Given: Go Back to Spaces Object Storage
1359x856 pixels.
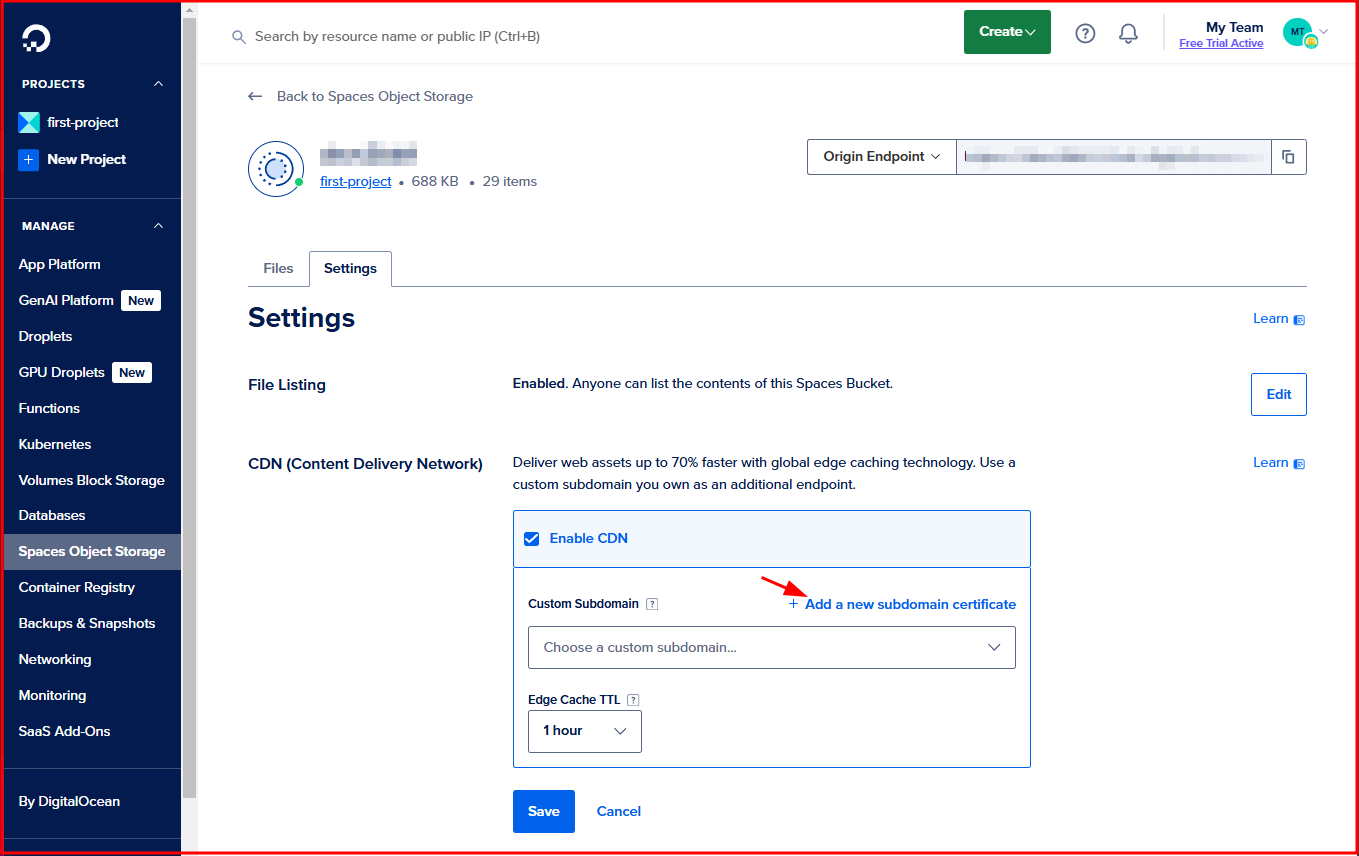Looking at the screenshot, I should [375, 96].
